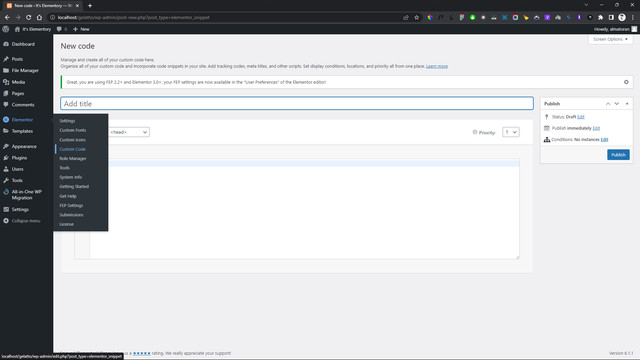640x360 pixels.
Task: Open Custom Icons submenu entry
Action: tap(73, 140)
